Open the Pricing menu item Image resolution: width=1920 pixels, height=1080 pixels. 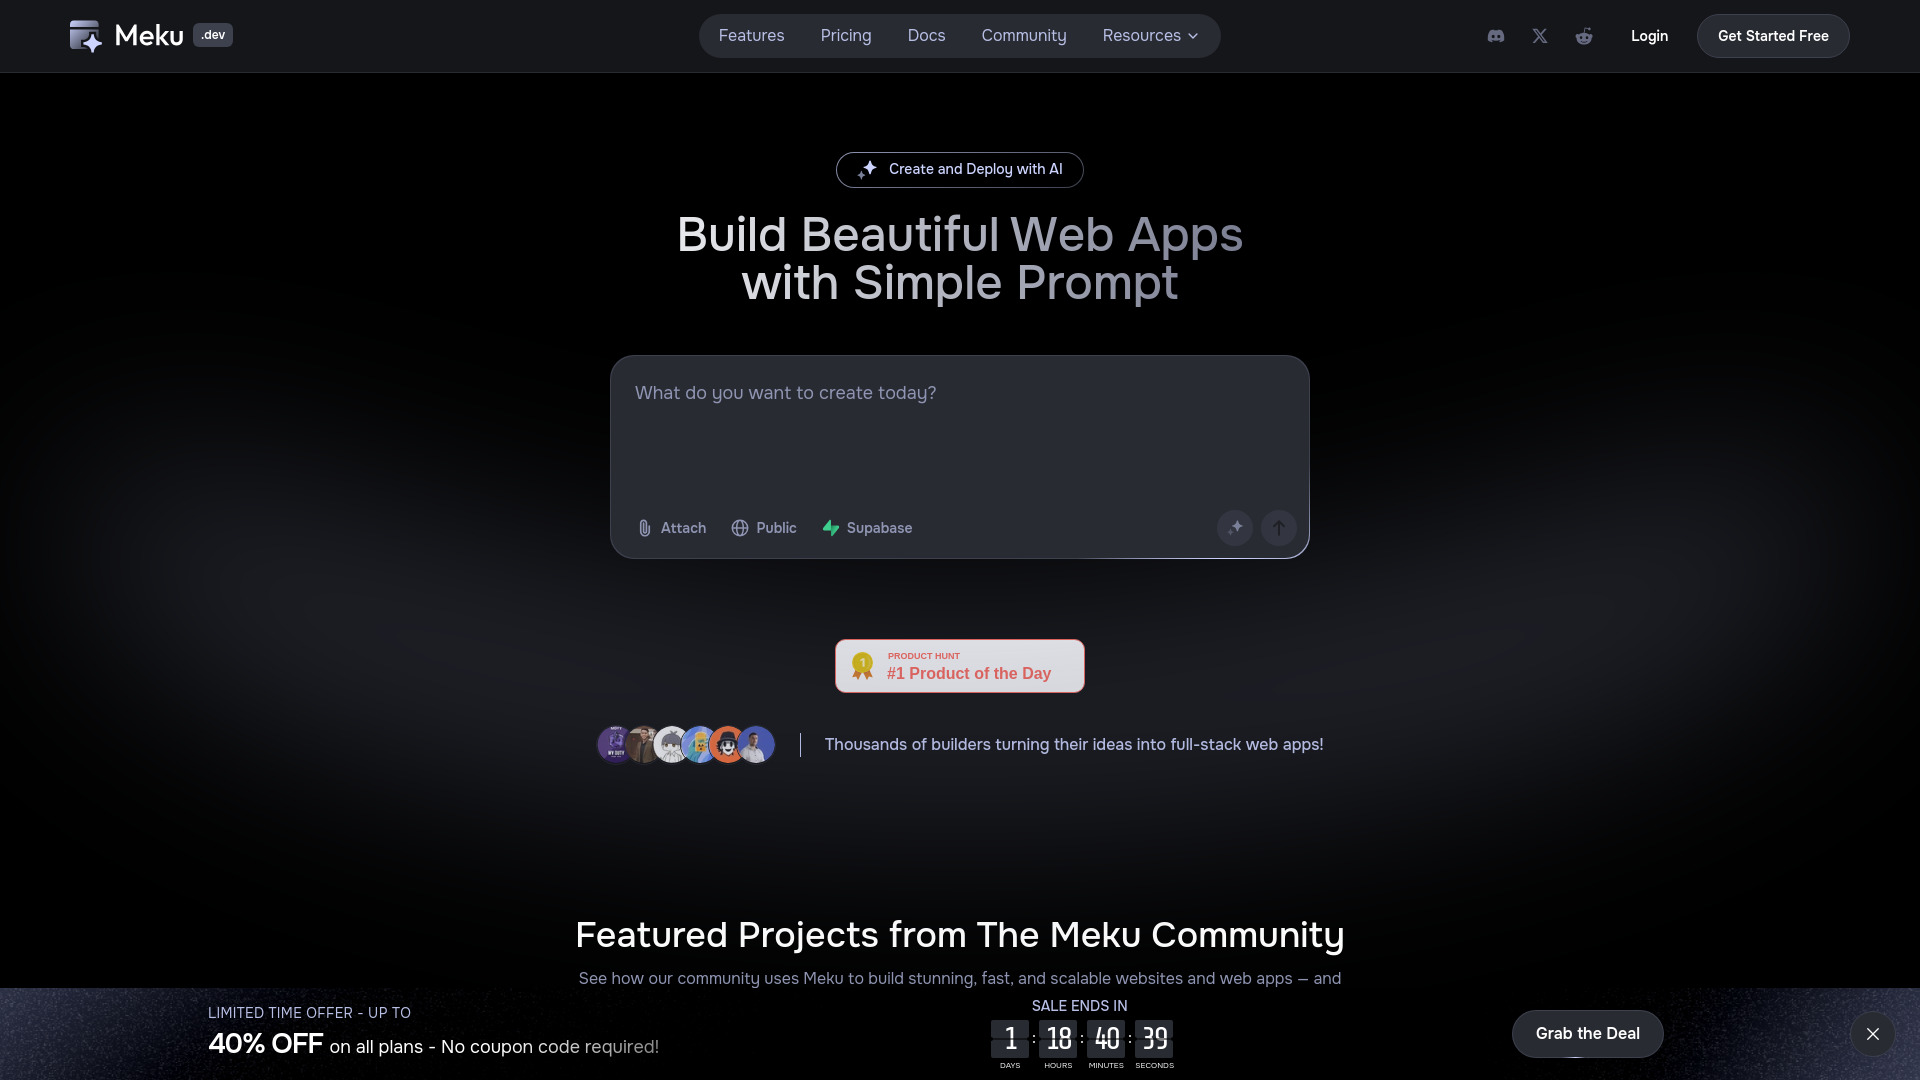coord(845,35)
